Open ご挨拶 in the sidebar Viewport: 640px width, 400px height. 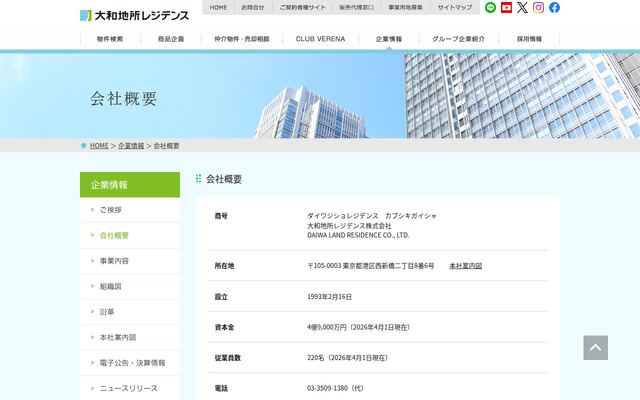pyautogui.click(x=130, y=210)
